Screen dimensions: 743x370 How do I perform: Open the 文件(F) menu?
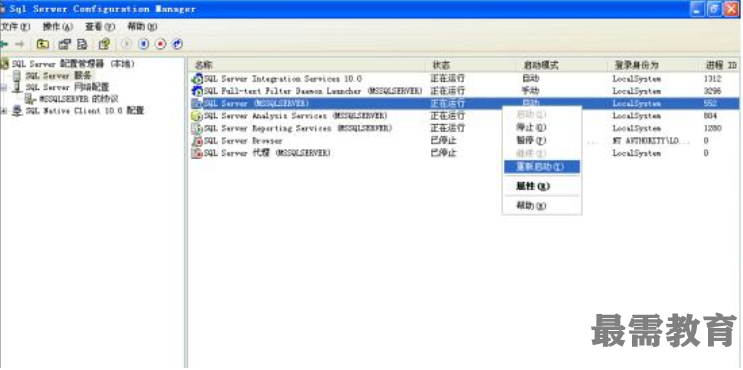point(16,27)
